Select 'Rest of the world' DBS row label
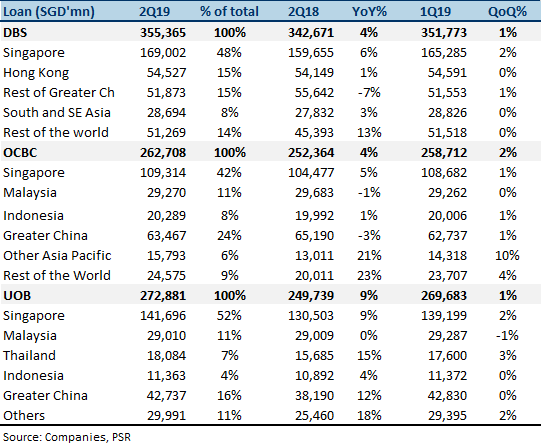The height and width of the screenshot is (447, 542). click(56, 132)
